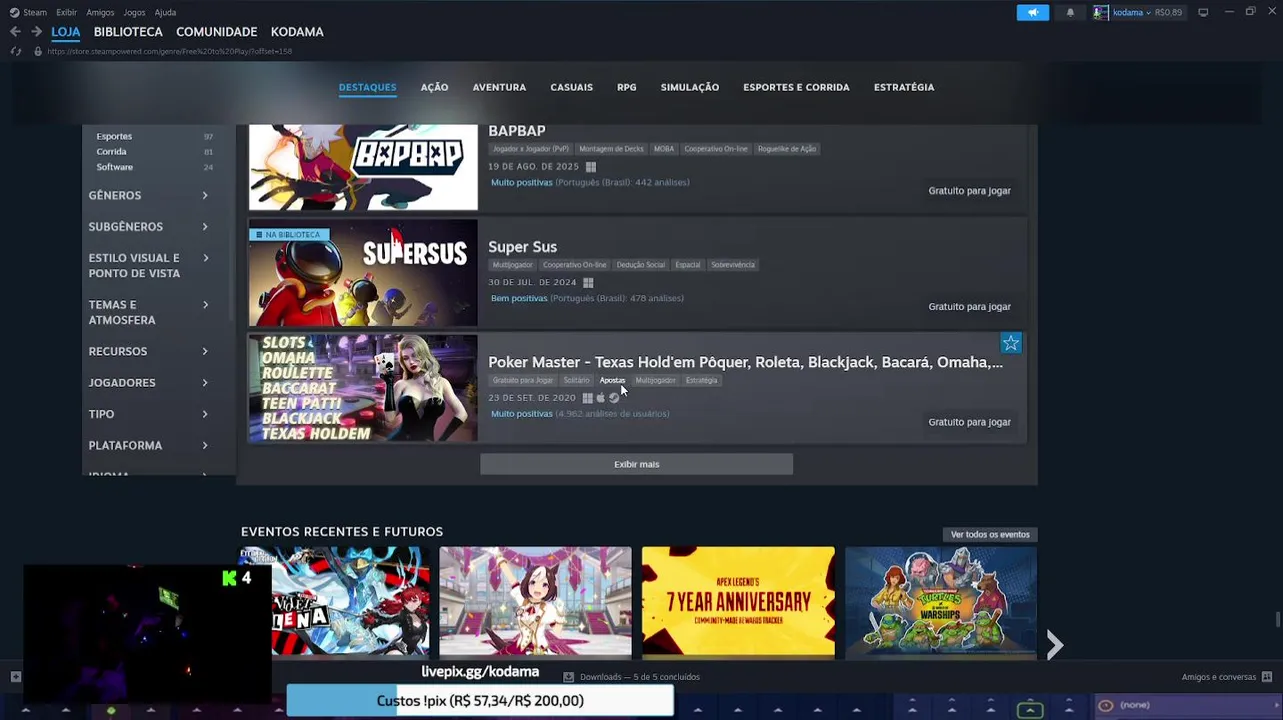This screenshot has width=1283, height=720.
Task: Open the Turtles Warships event thumbnail
Action: tap(940, 602)
